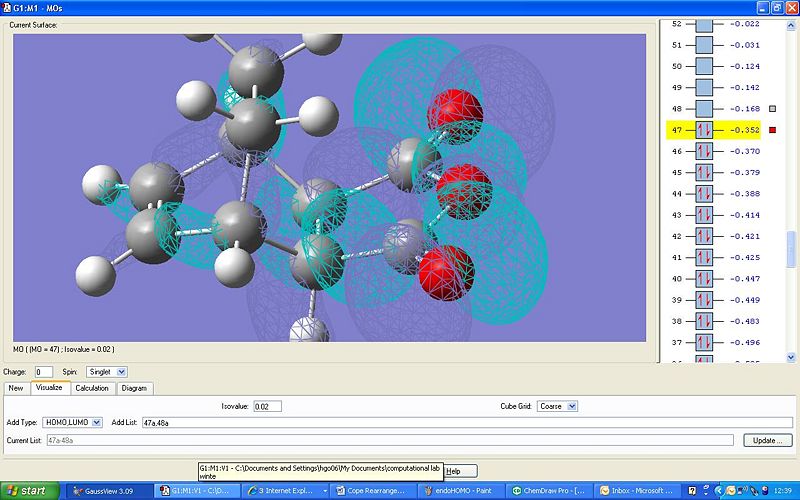Click into the Charge field
Viewport: 800px width, 500px height.
[44, 372]
